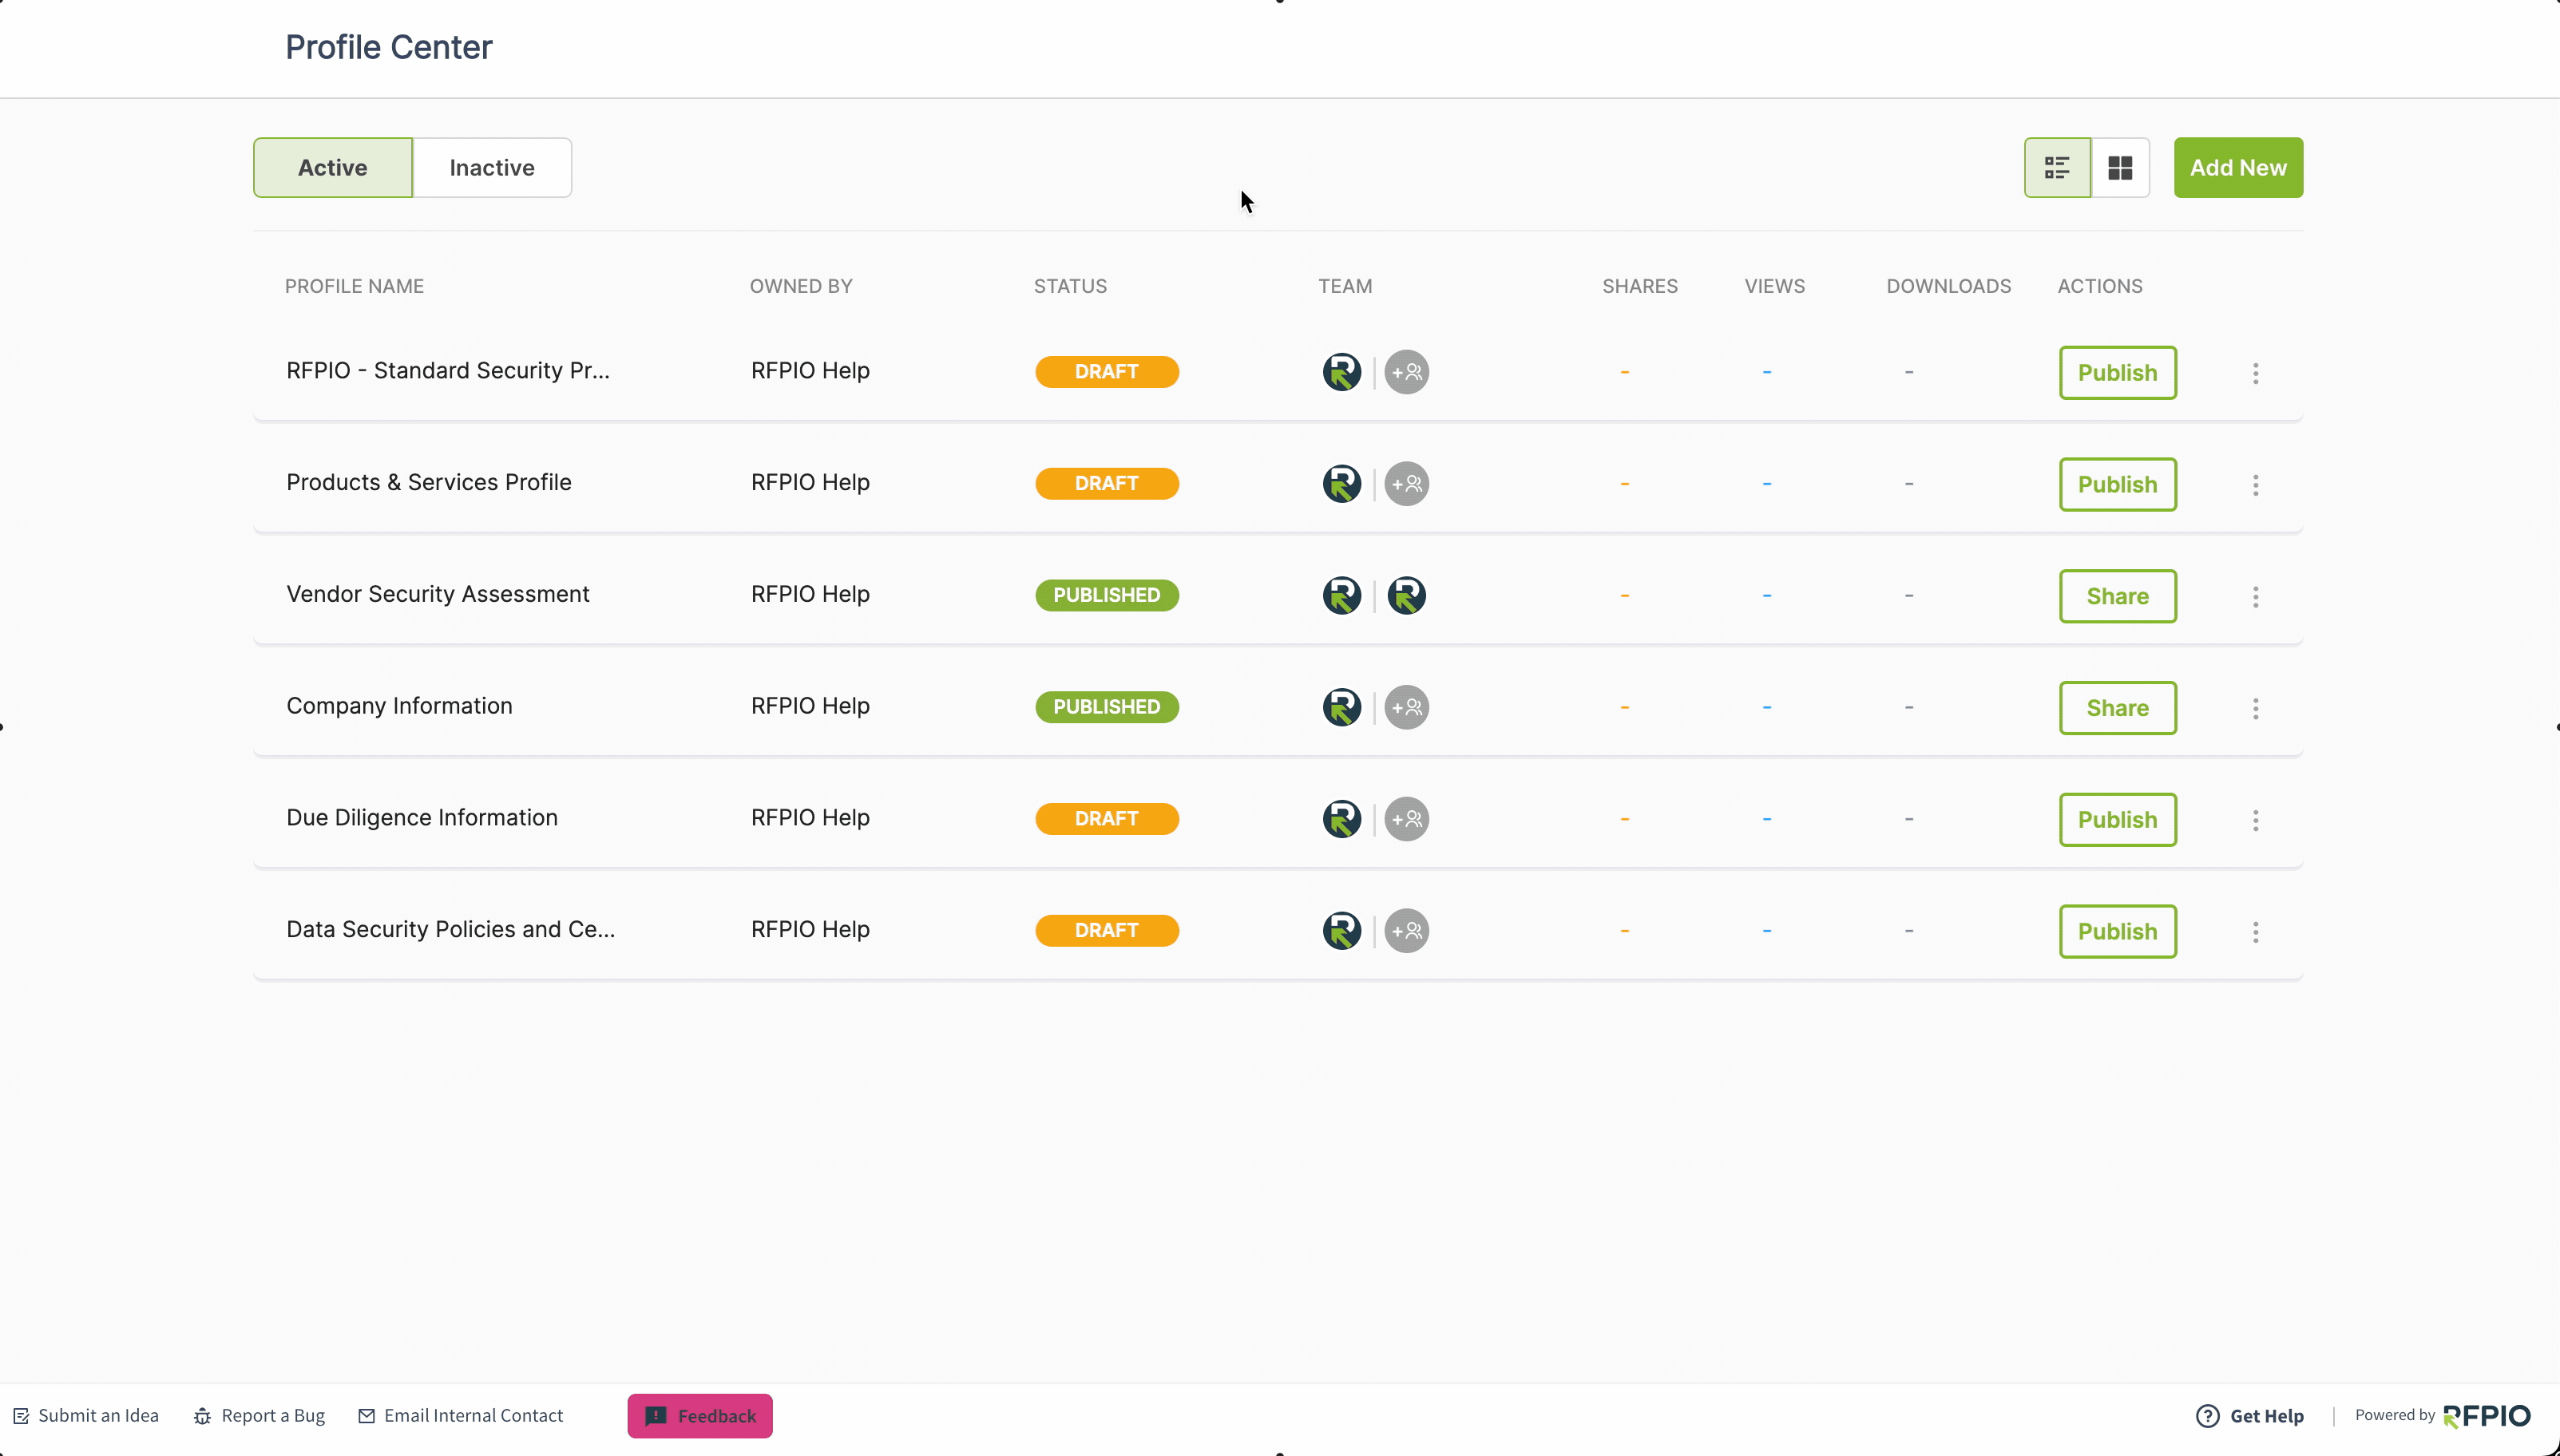
Task: Click owner avatar in Due Diligence Information row
Action: pos(1342,819)
